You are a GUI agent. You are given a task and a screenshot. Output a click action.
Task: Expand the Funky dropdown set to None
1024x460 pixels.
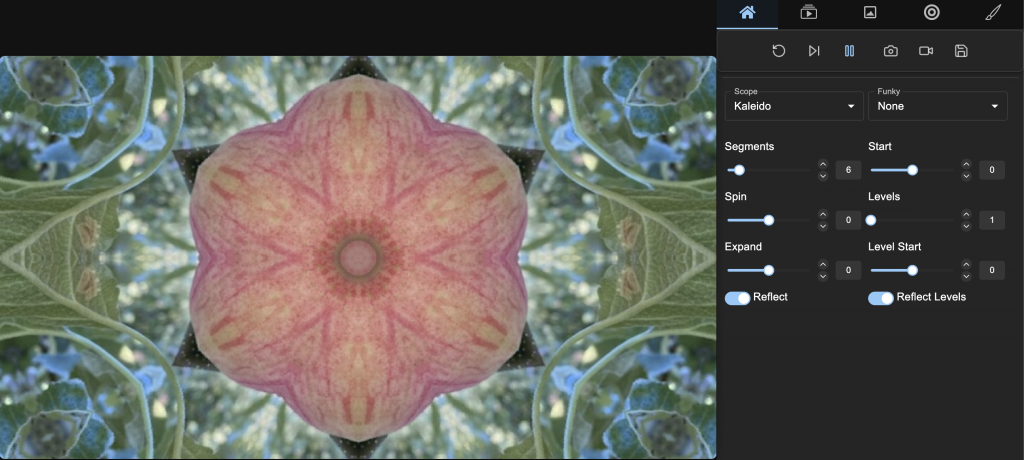pyautogui.click(x=937, y=106)
